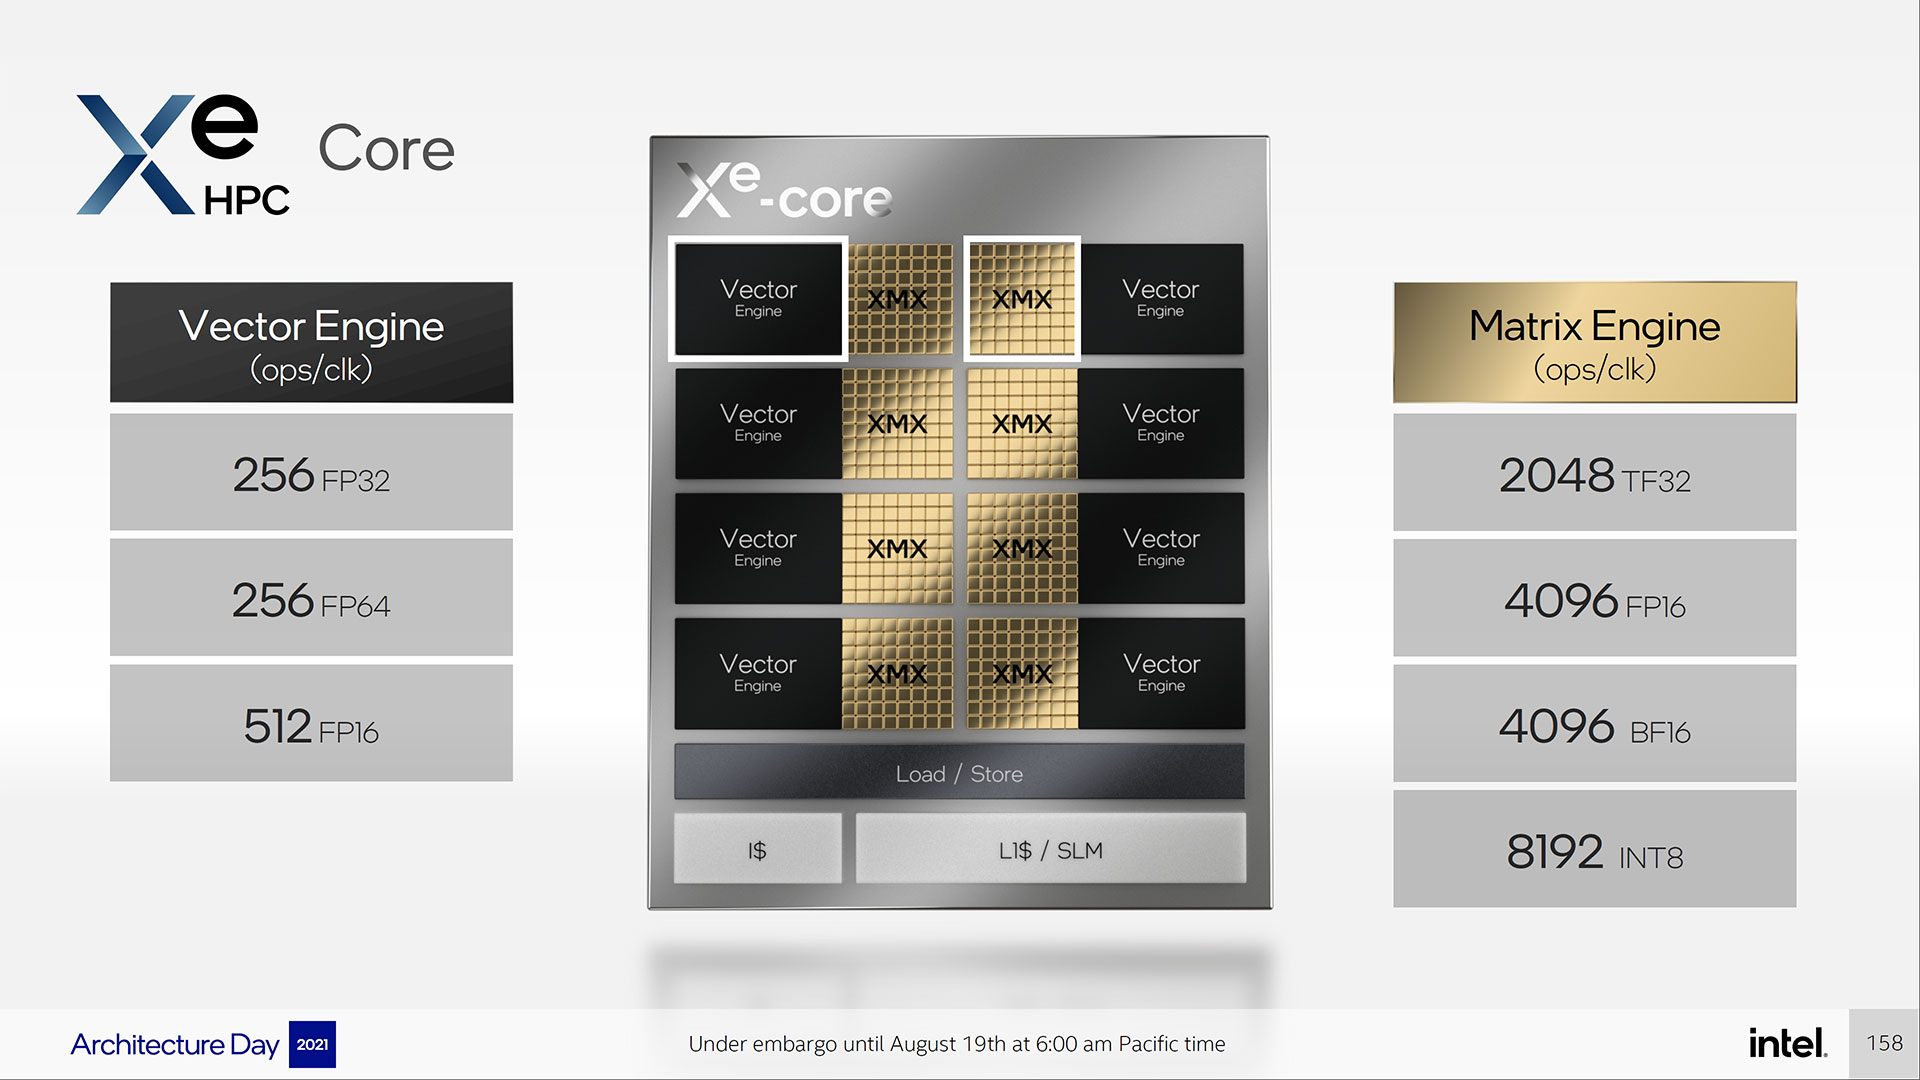
Task: Click the 8192 INT8 tile
Action: 1594,851
